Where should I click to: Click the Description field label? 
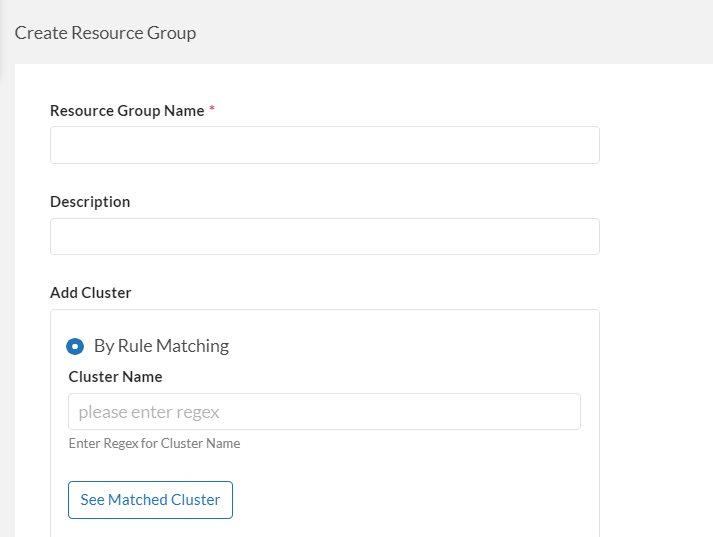pyautogui.click(x=90, y=202)
